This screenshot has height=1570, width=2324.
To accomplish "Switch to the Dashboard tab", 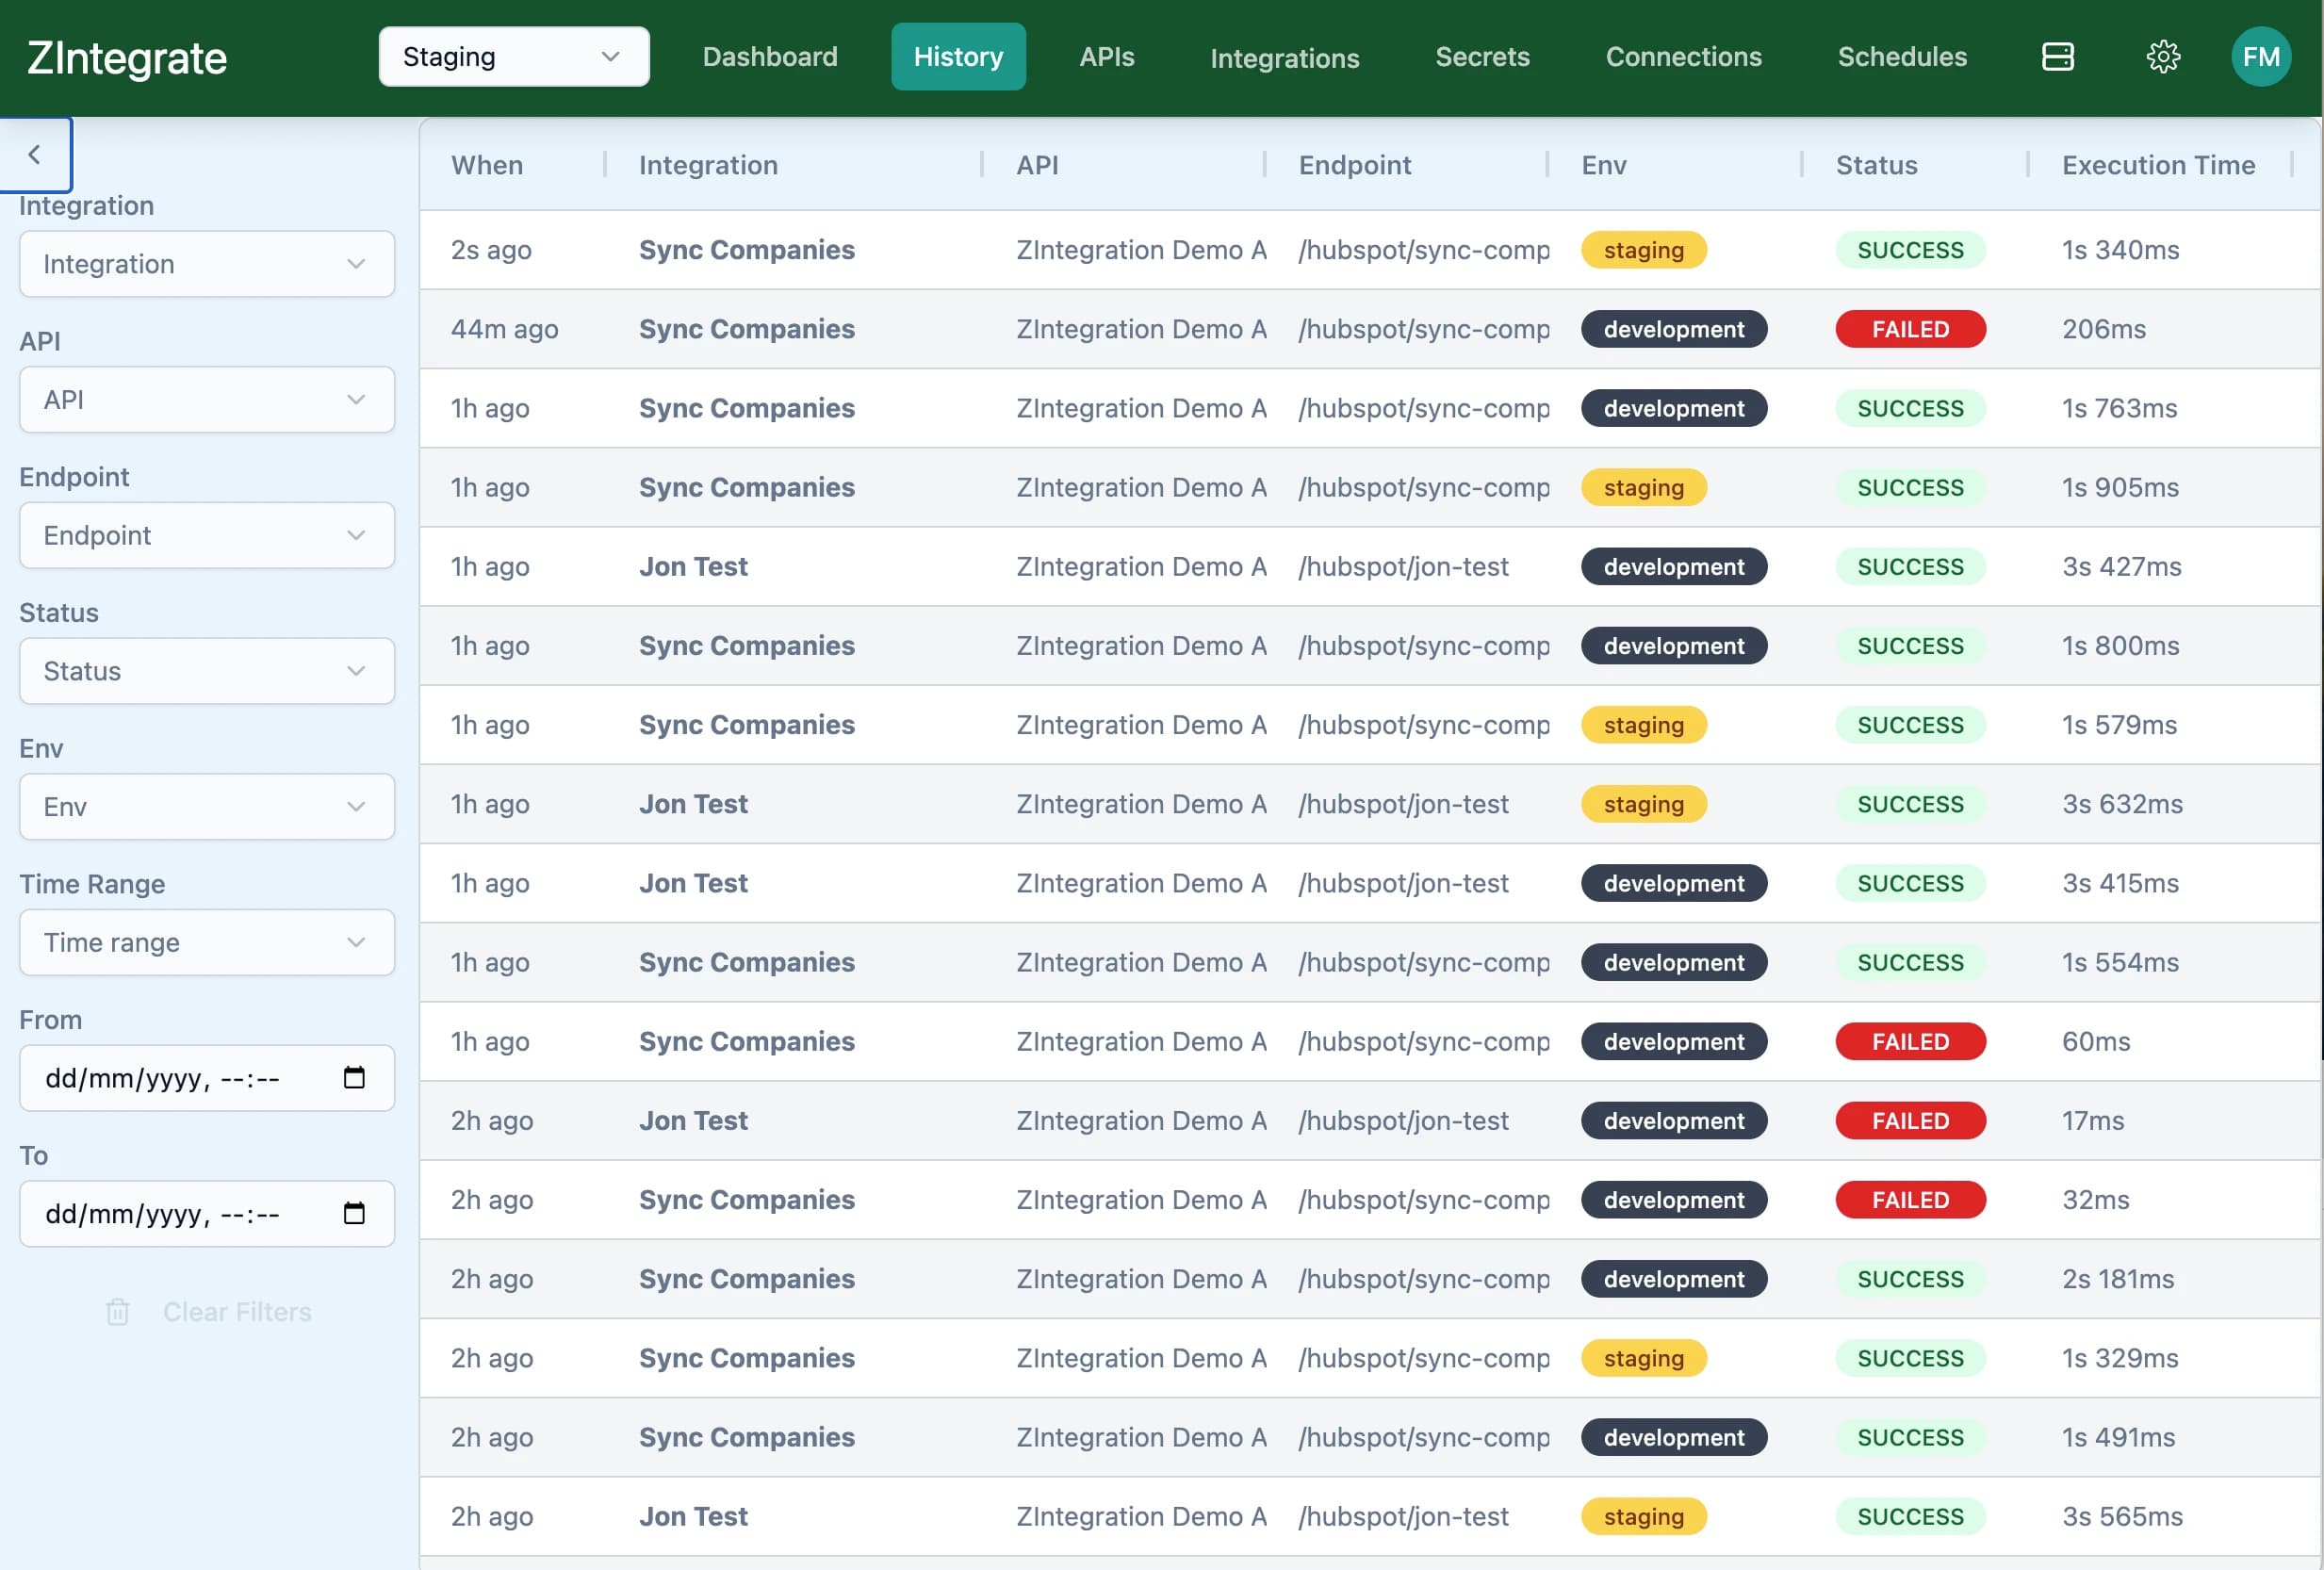I will pos(770,57).
